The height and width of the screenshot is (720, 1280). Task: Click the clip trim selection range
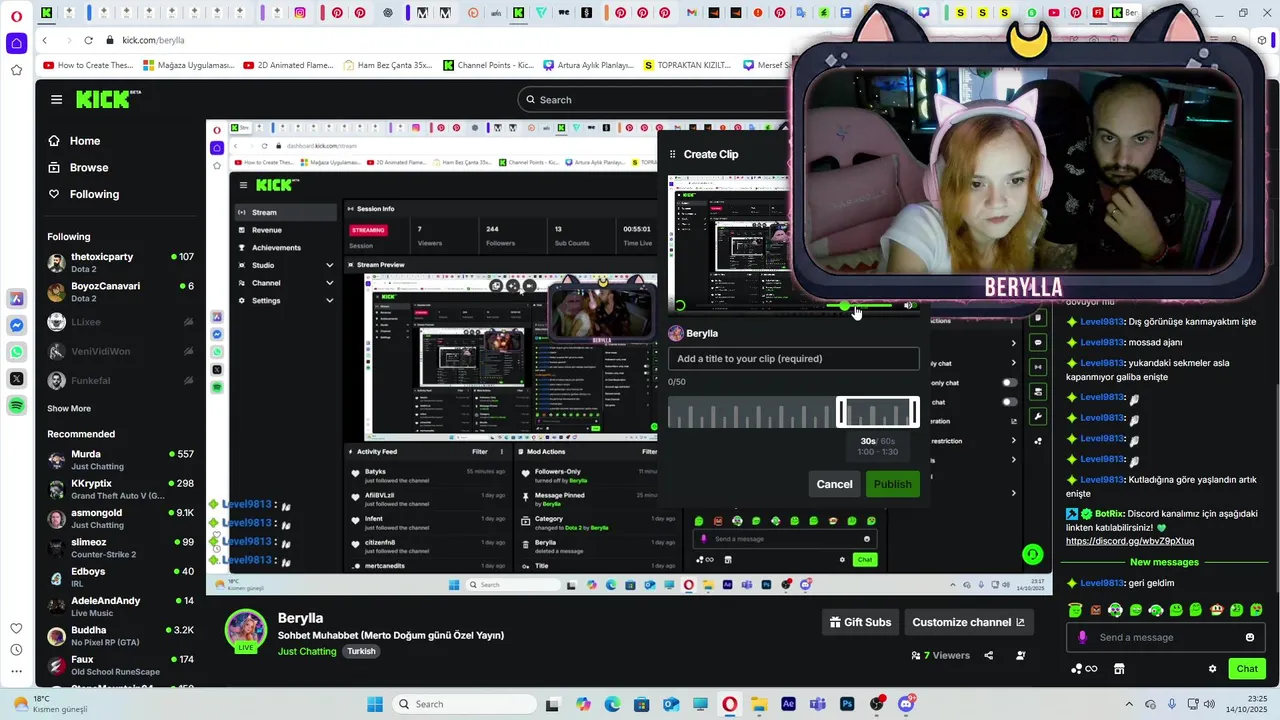[x=878, y=412]
